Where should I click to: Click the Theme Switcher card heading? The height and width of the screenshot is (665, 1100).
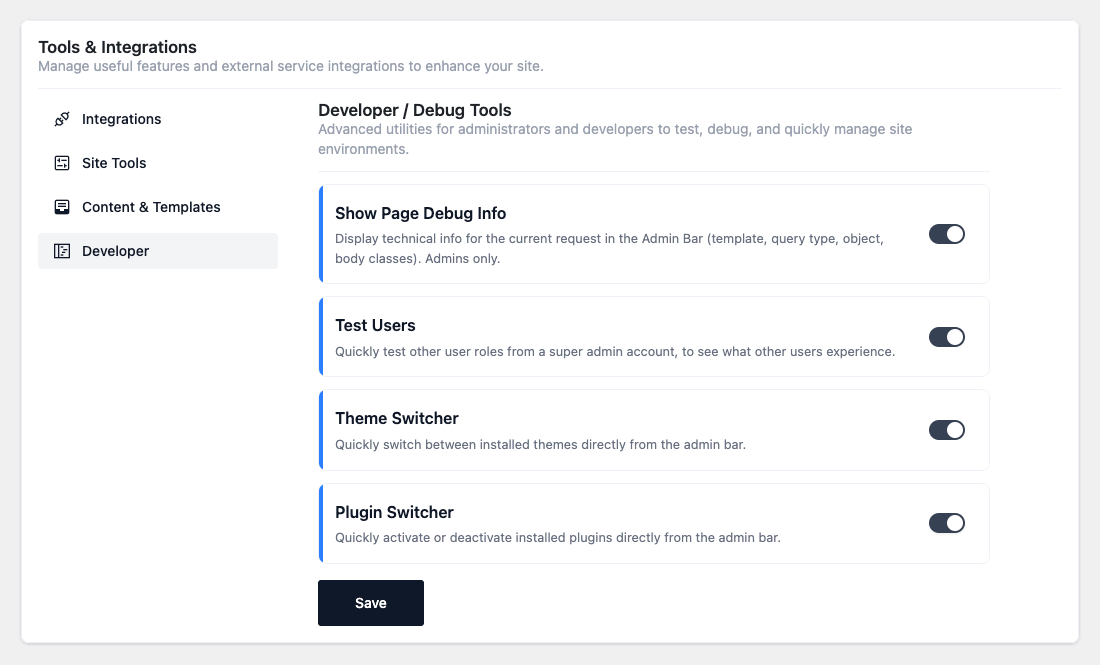click(x=397, y=418)
